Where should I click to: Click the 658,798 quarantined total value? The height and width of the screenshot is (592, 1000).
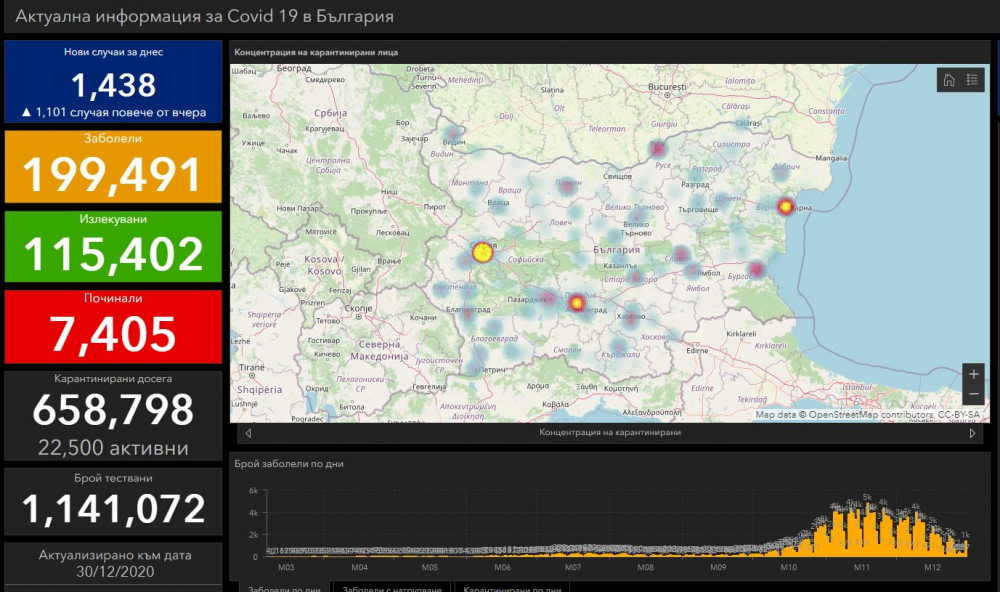pos(113,410)
